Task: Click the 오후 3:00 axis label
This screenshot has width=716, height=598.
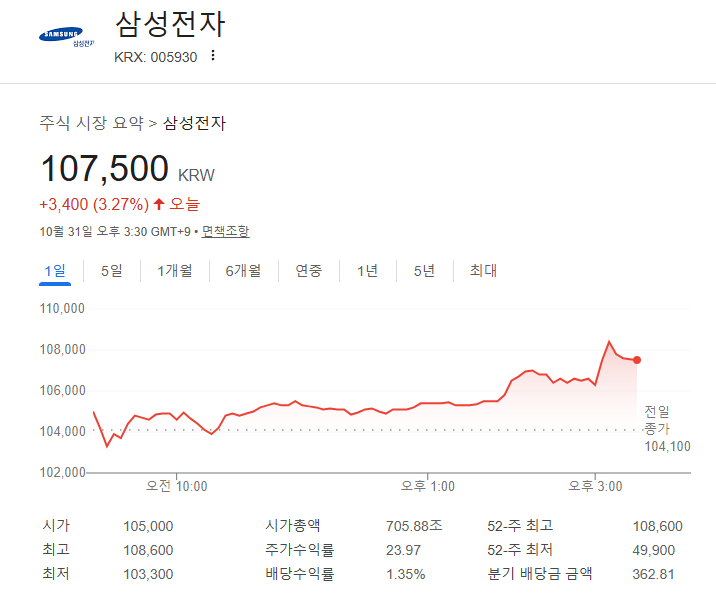Action: coord(595,486)
